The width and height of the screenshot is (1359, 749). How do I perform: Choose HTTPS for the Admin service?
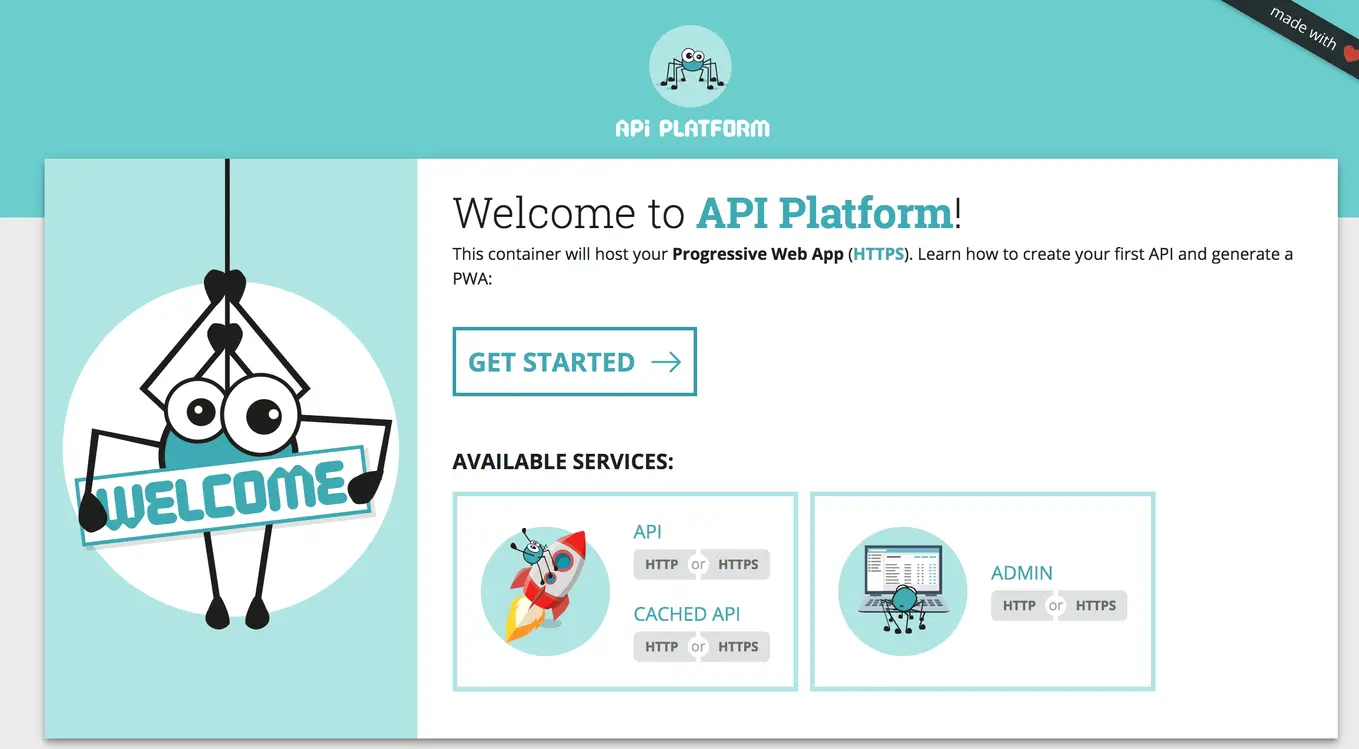coord(1096,605)
